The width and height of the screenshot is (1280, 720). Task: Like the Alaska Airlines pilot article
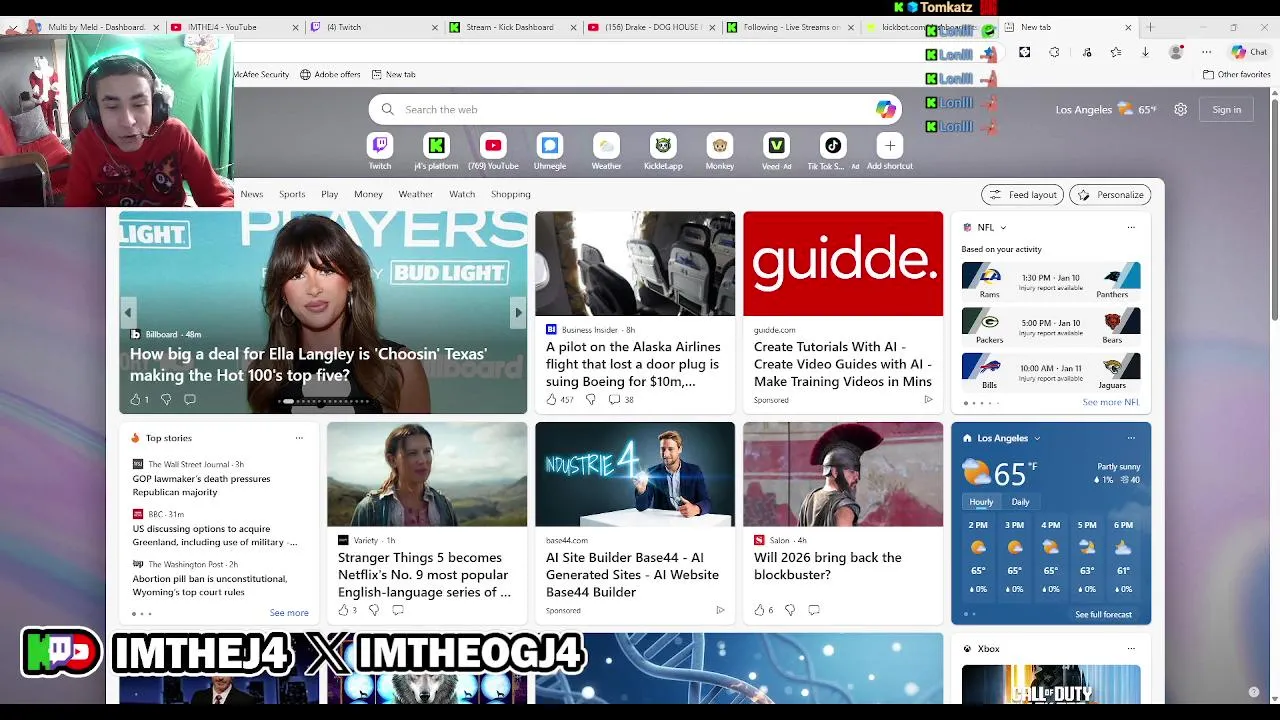pos(551,400)
